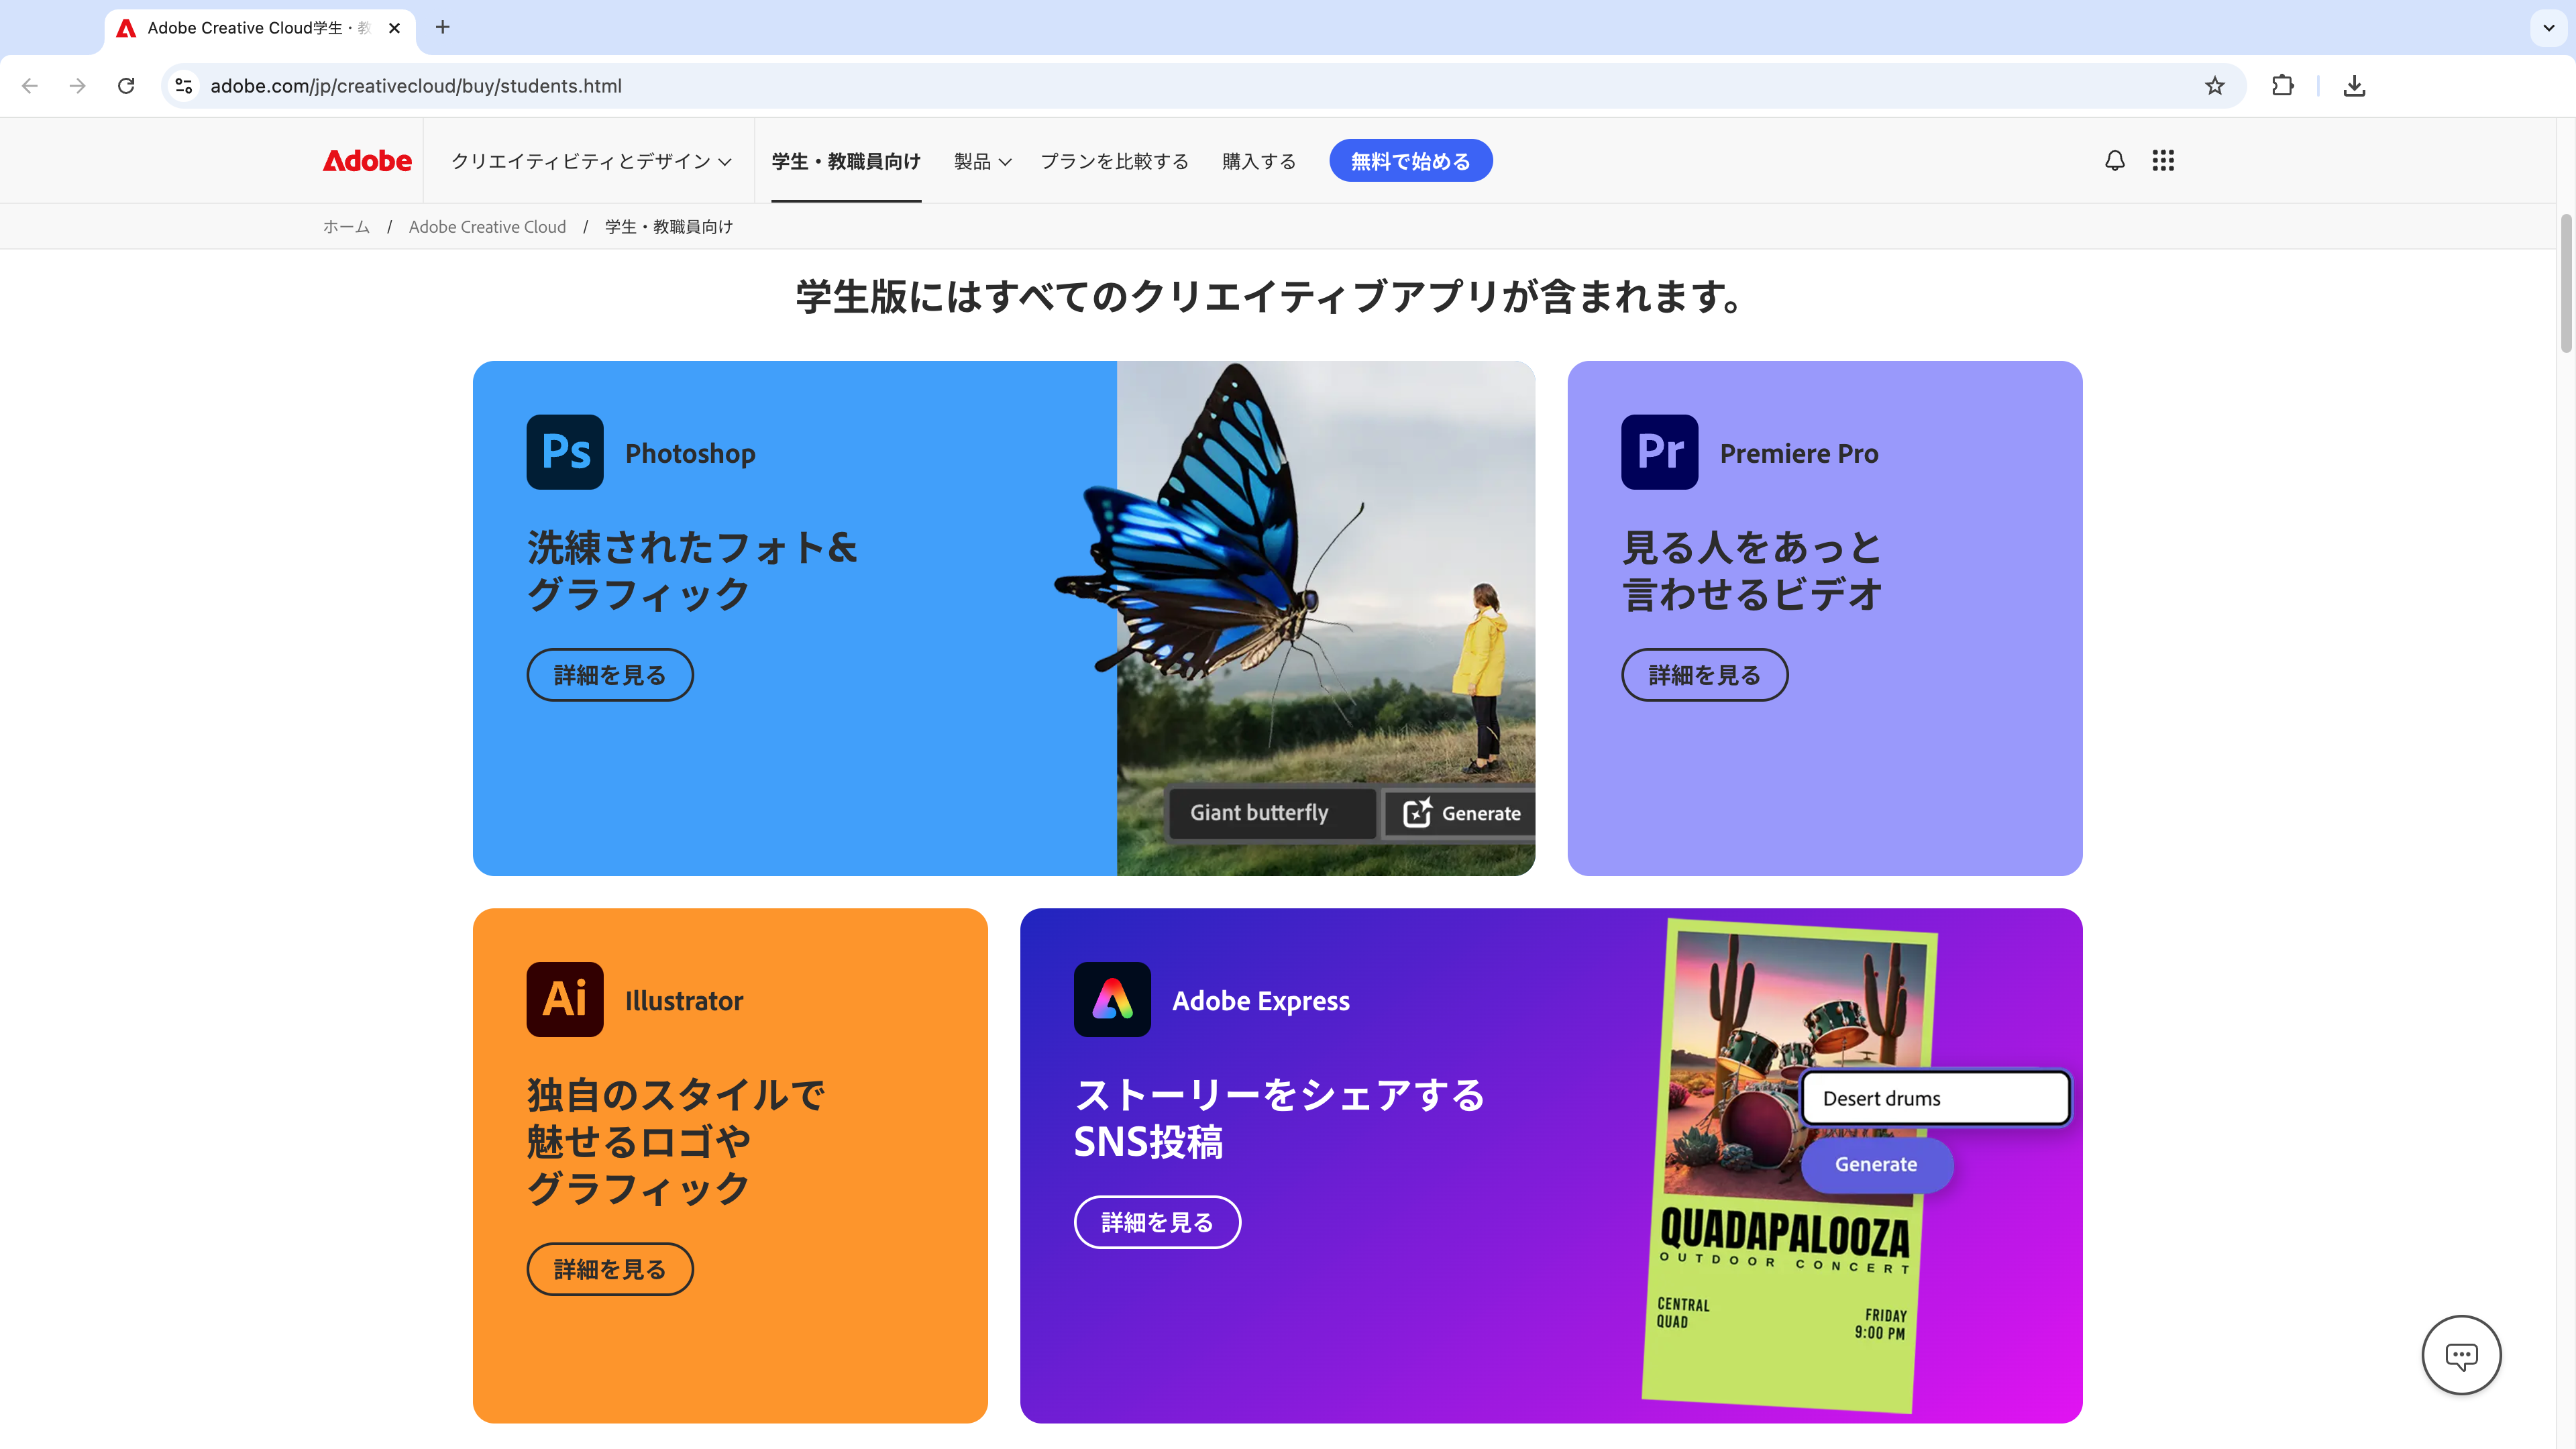Click the Generate button in Photoshop card

[x=1461, y=812]
